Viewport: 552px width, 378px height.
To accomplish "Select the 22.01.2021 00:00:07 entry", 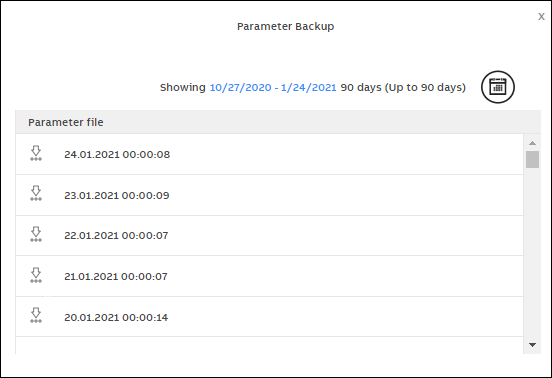I will point(116,235).
